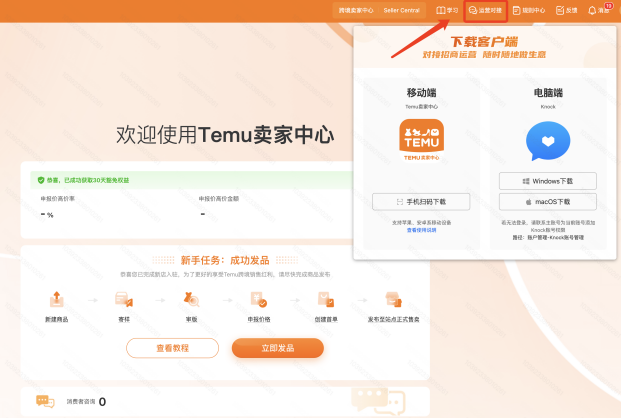Click the 下载客户端 banner title
Viewport: 622px width, 418px height.
[484, 42]
